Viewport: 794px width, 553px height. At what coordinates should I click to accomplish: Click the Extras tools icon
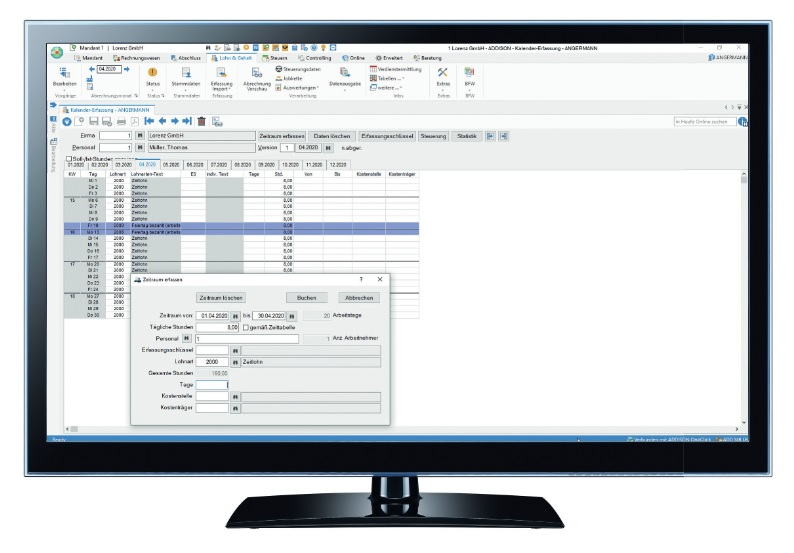point(442,73)
